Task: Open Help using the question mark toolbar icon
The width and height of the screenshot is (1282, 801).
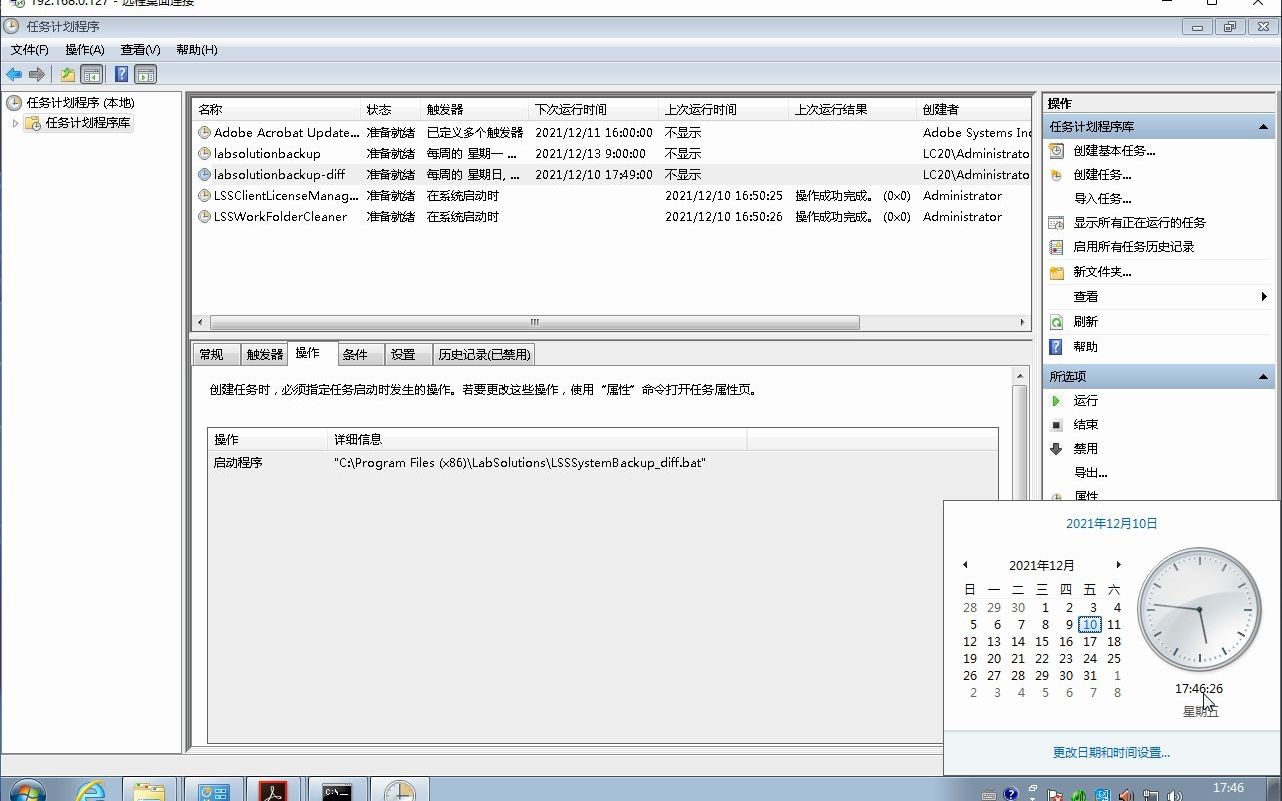Action: (121, 73)
